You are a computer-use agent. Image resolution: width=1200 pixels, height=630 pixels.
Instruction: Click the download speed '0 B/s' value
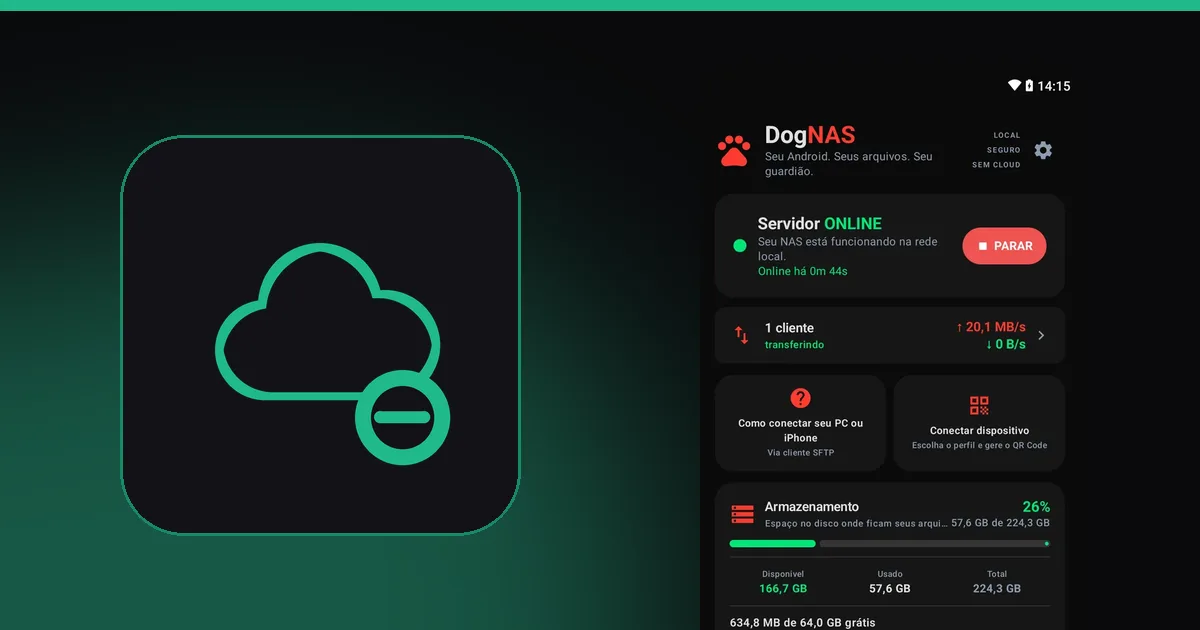pyautogui.click(x=1006, y=344)
